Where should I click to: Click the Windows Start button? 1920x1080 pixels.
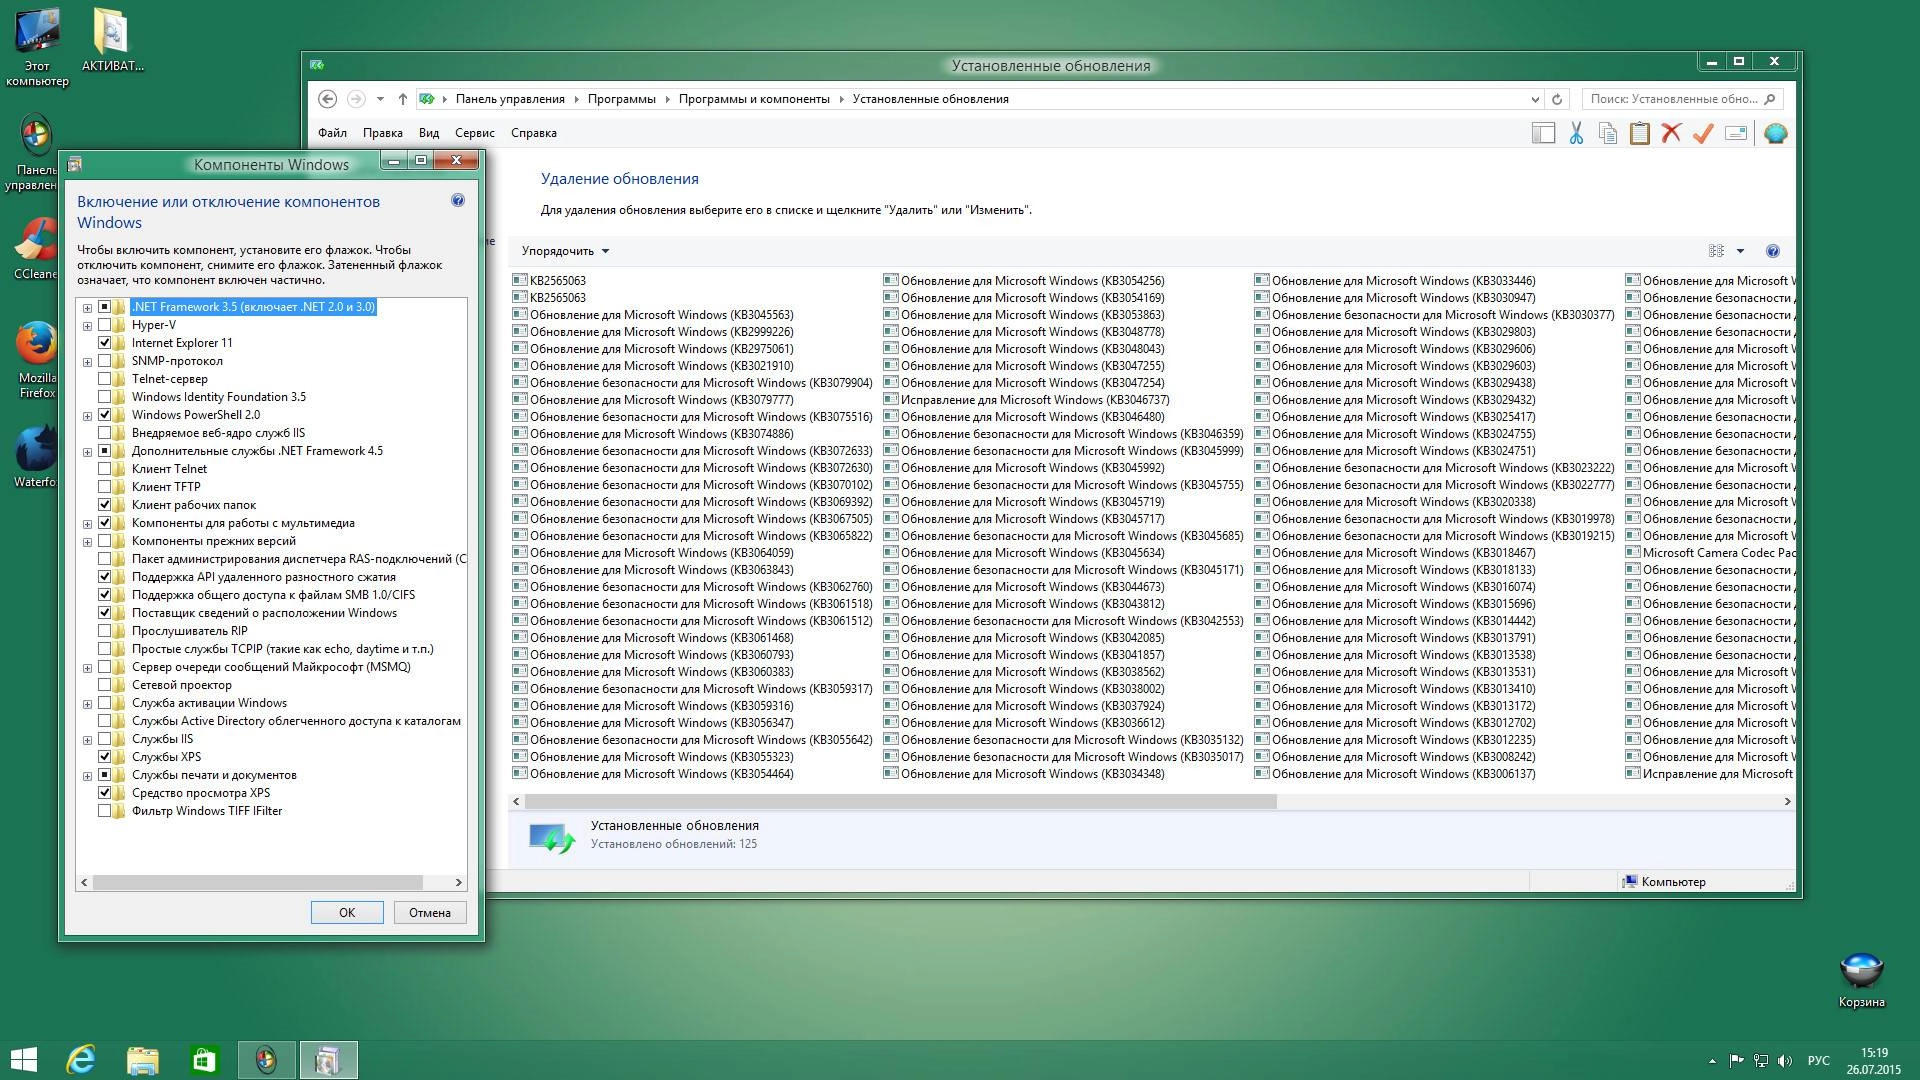23,1060
